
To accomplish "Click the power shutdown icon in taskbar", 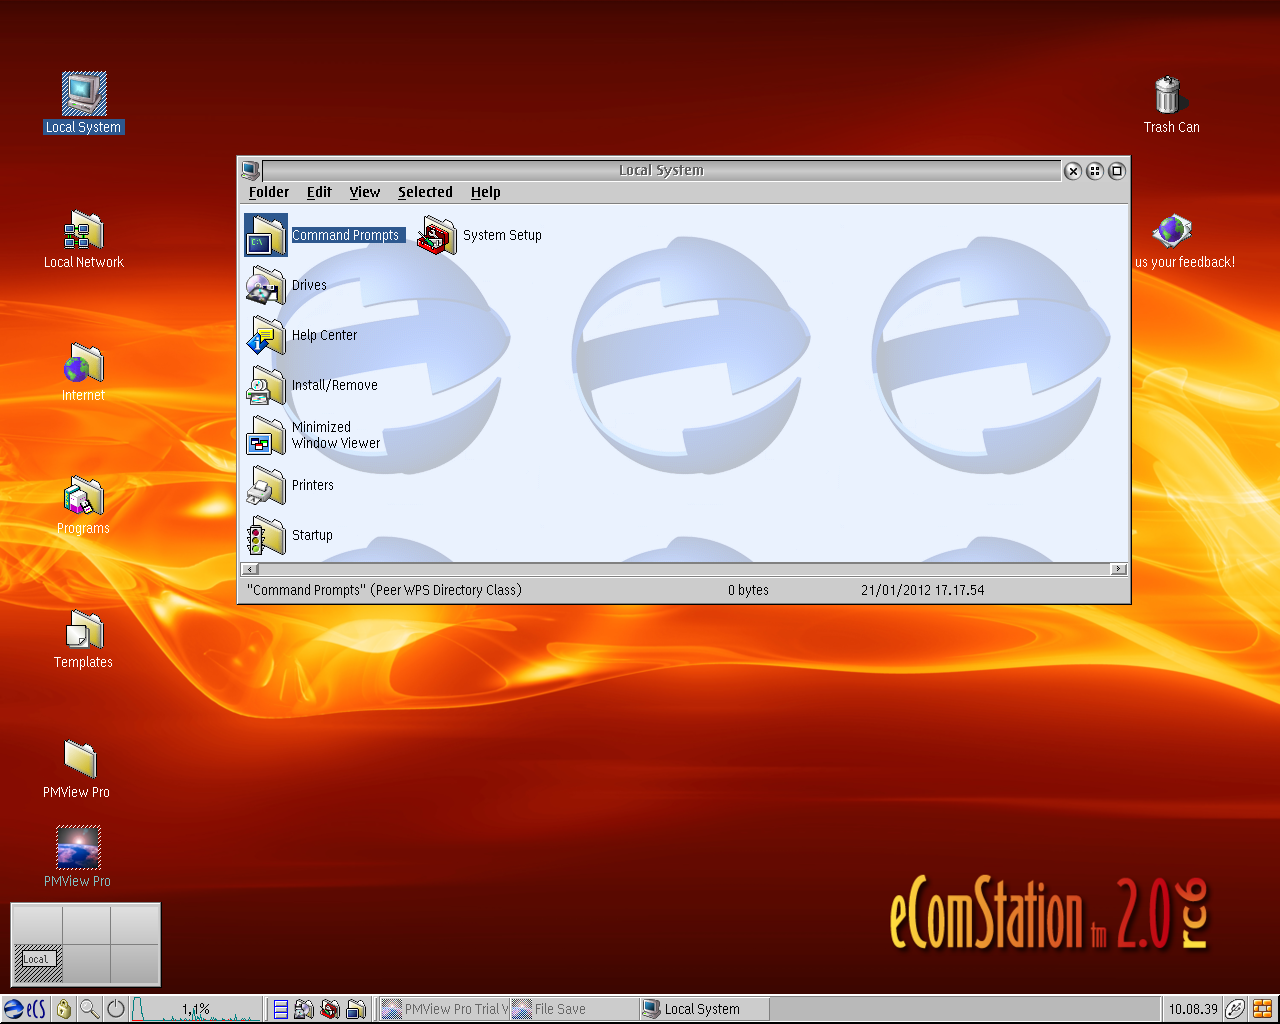I will pyautogui.click(x=116, y=1009).
